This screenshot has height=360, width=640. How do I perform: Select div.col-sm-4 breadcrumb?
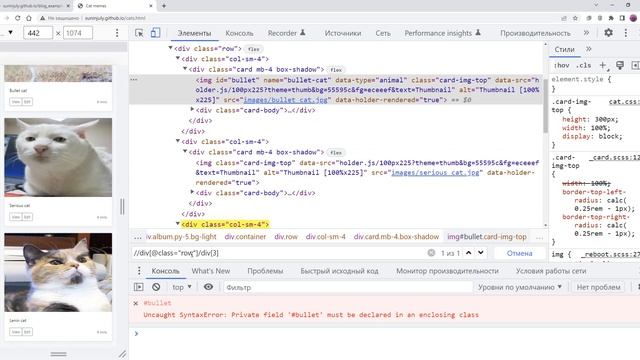click(325, 236)
